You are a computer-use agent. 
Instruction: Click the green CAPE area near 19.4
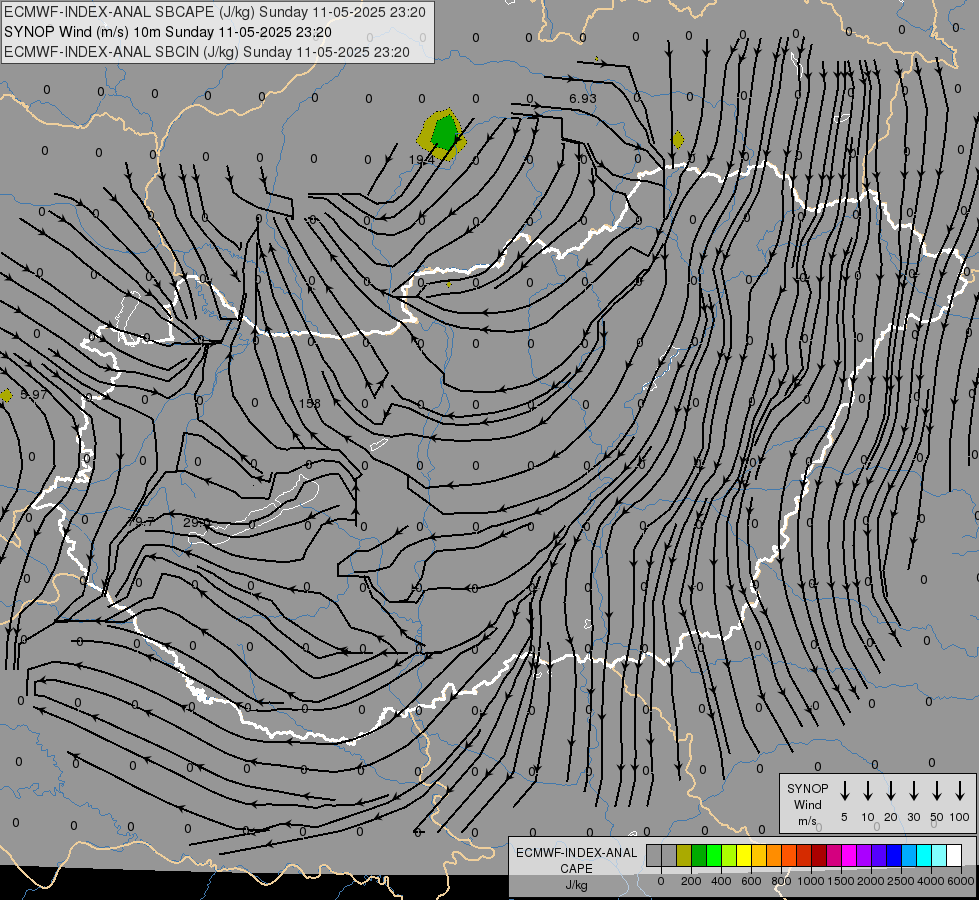tap(445, 133)
